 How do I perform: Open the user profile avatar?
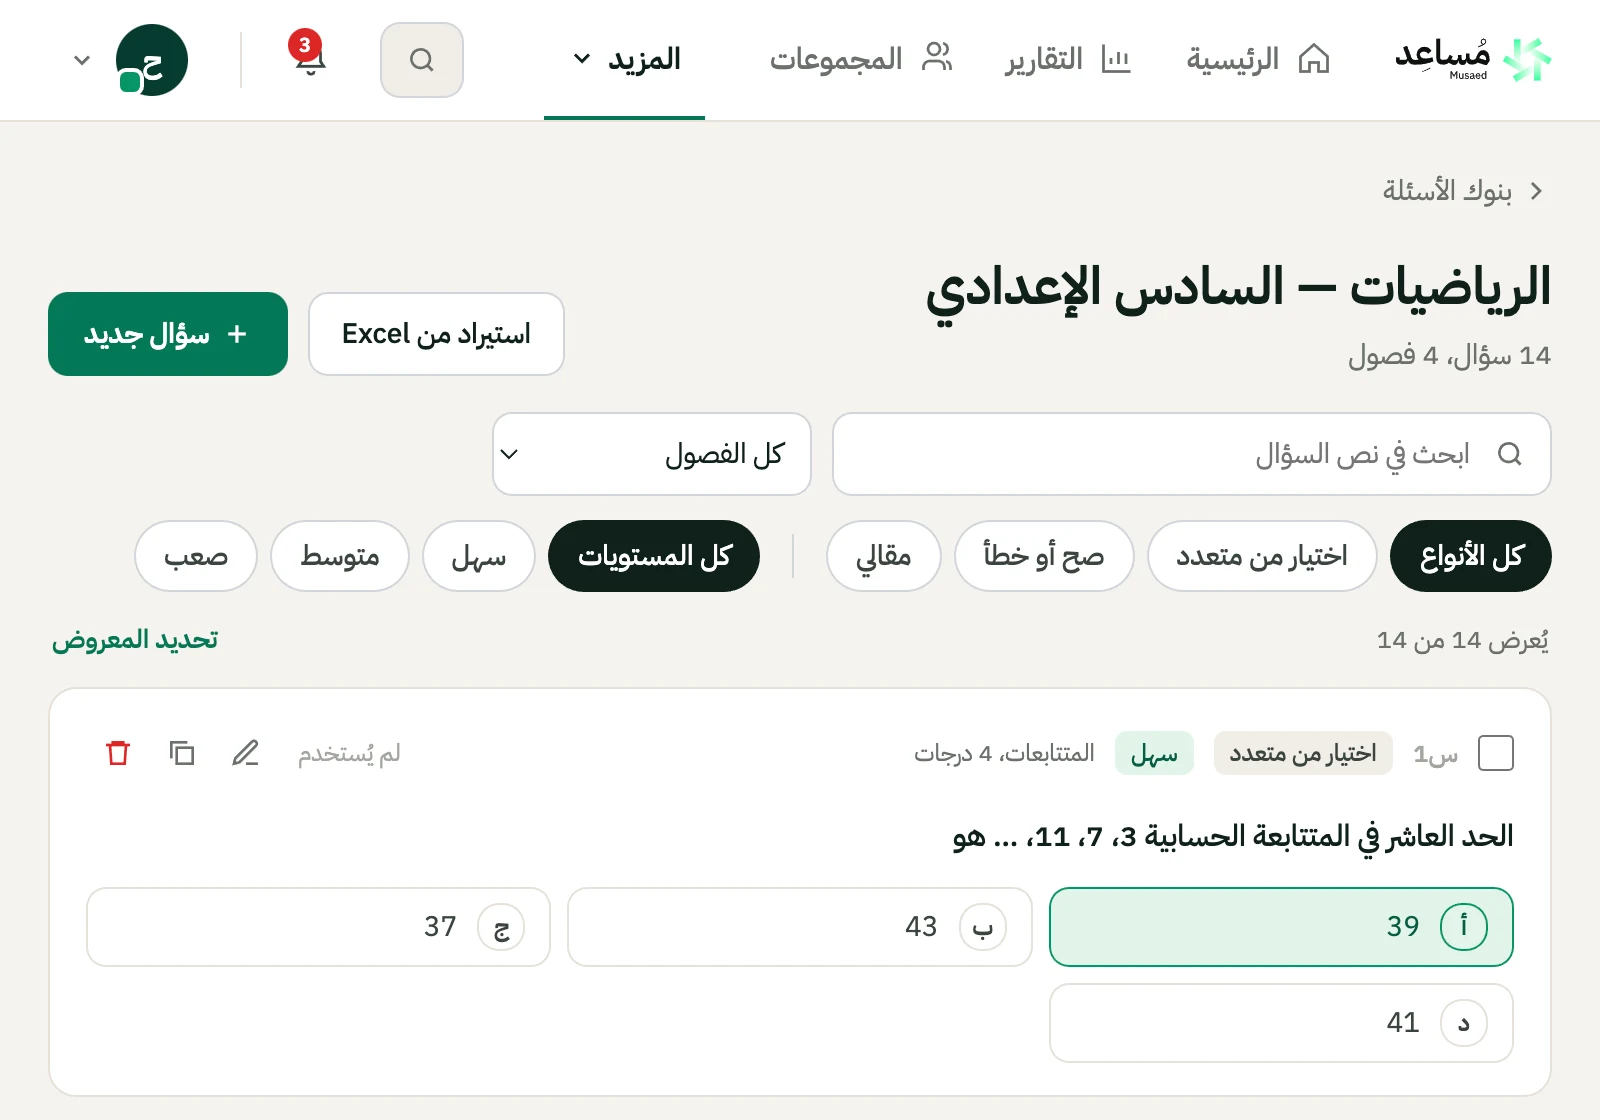click(151, 60)
